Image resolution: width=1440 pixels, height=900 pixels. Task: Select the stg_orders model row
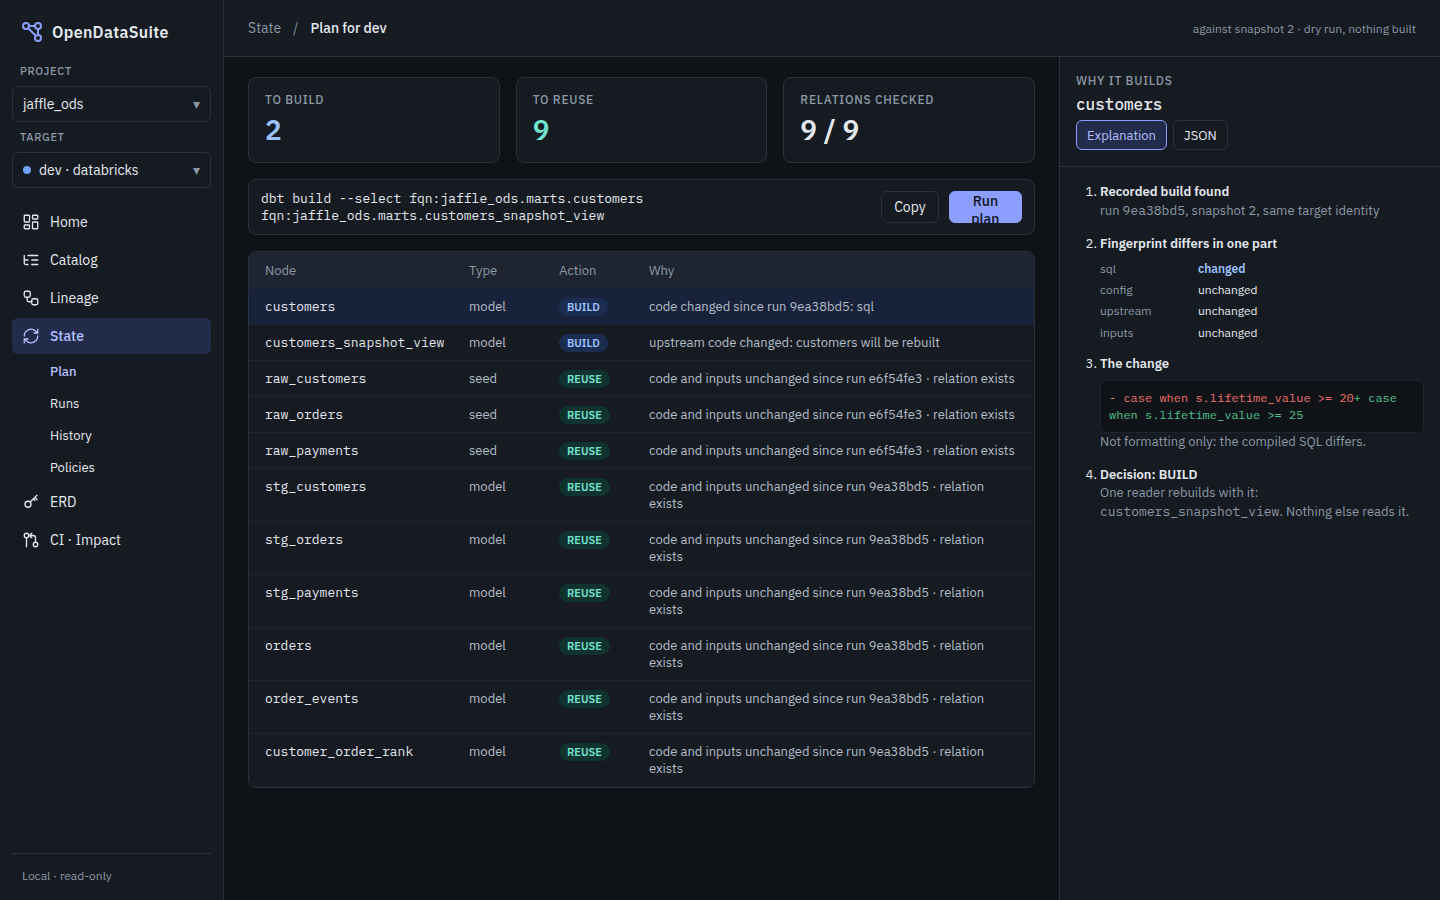tap(641, 548)
